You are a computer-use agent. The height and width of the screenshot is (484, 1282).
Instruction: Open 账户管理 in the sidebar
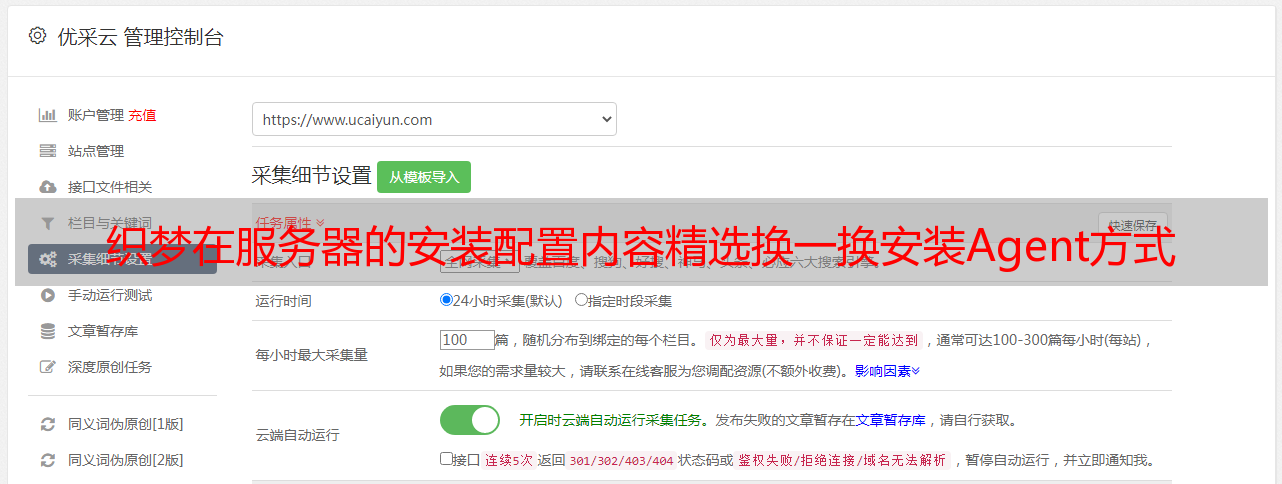point(96,115)
